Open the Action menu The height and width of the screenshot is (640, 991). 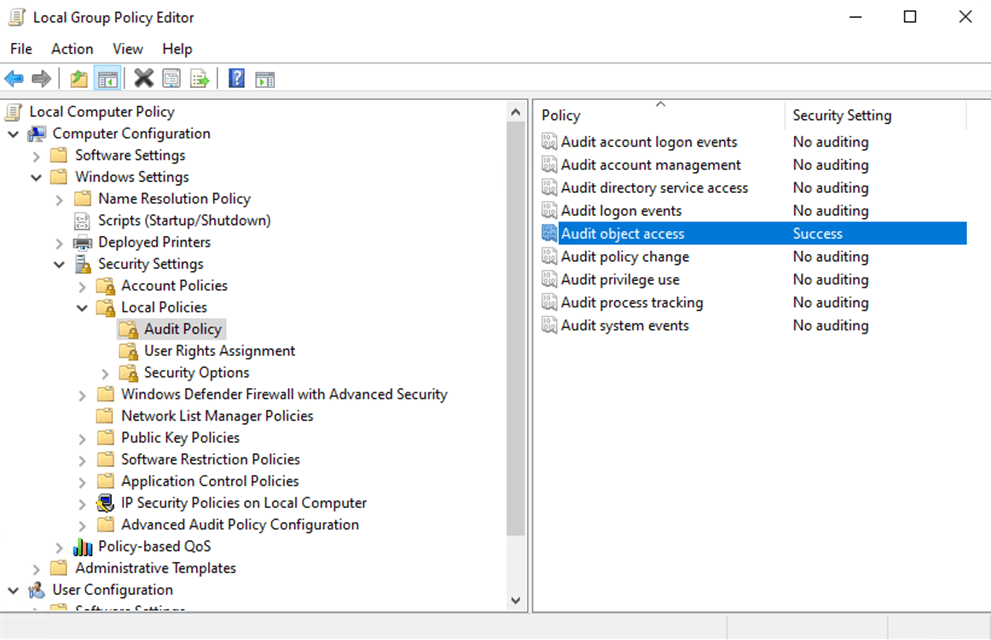pos(72,49)
